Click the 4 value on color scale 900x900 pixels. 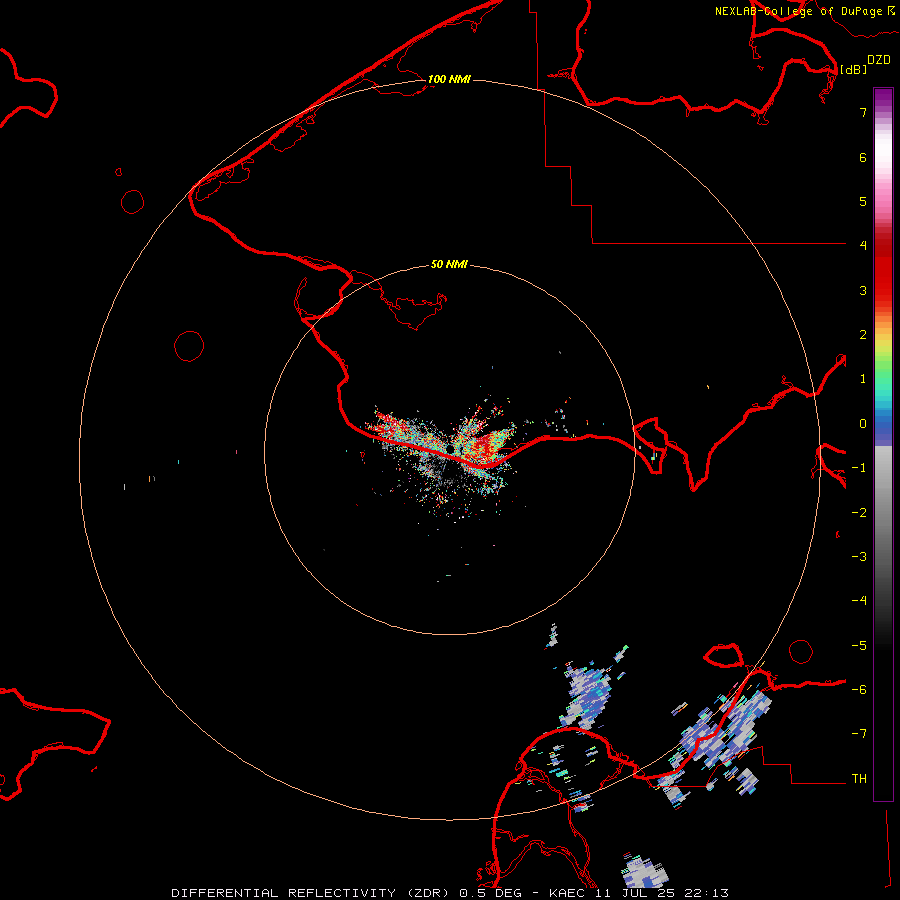(x=863, y=246)
